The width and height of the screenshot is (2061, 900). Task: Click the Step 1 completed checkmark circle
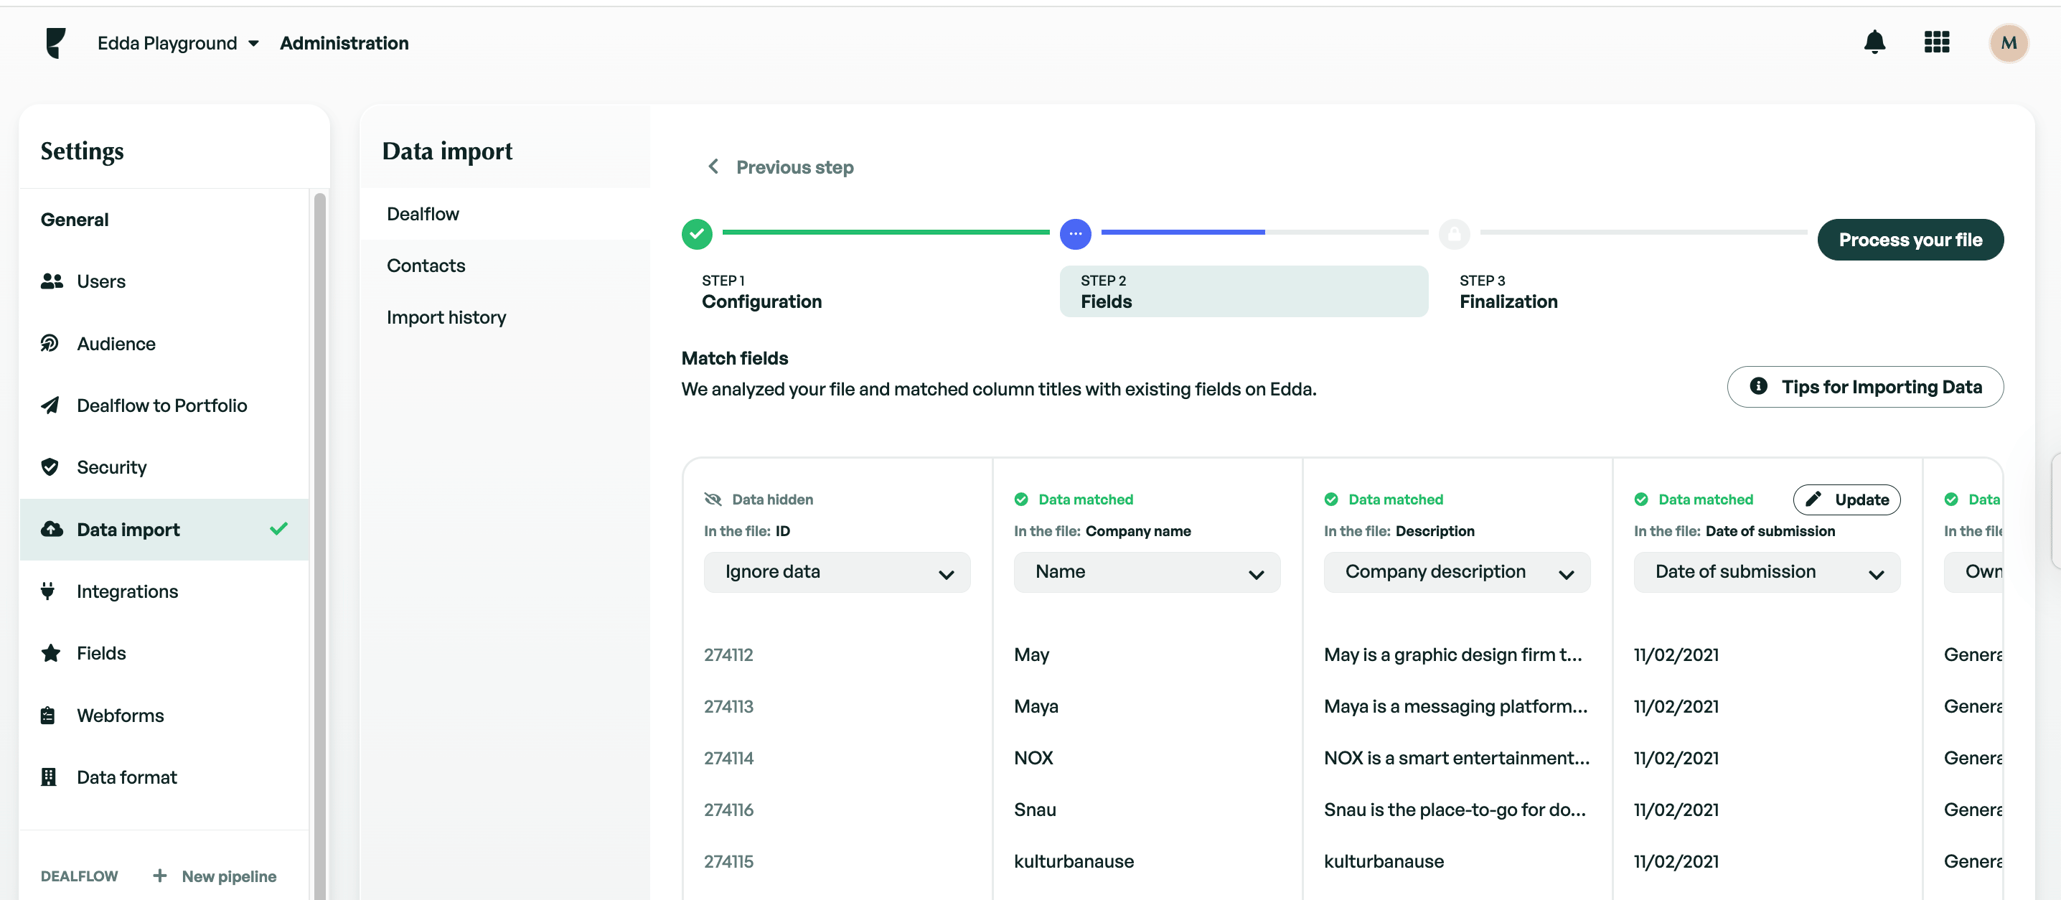[697, 233]
